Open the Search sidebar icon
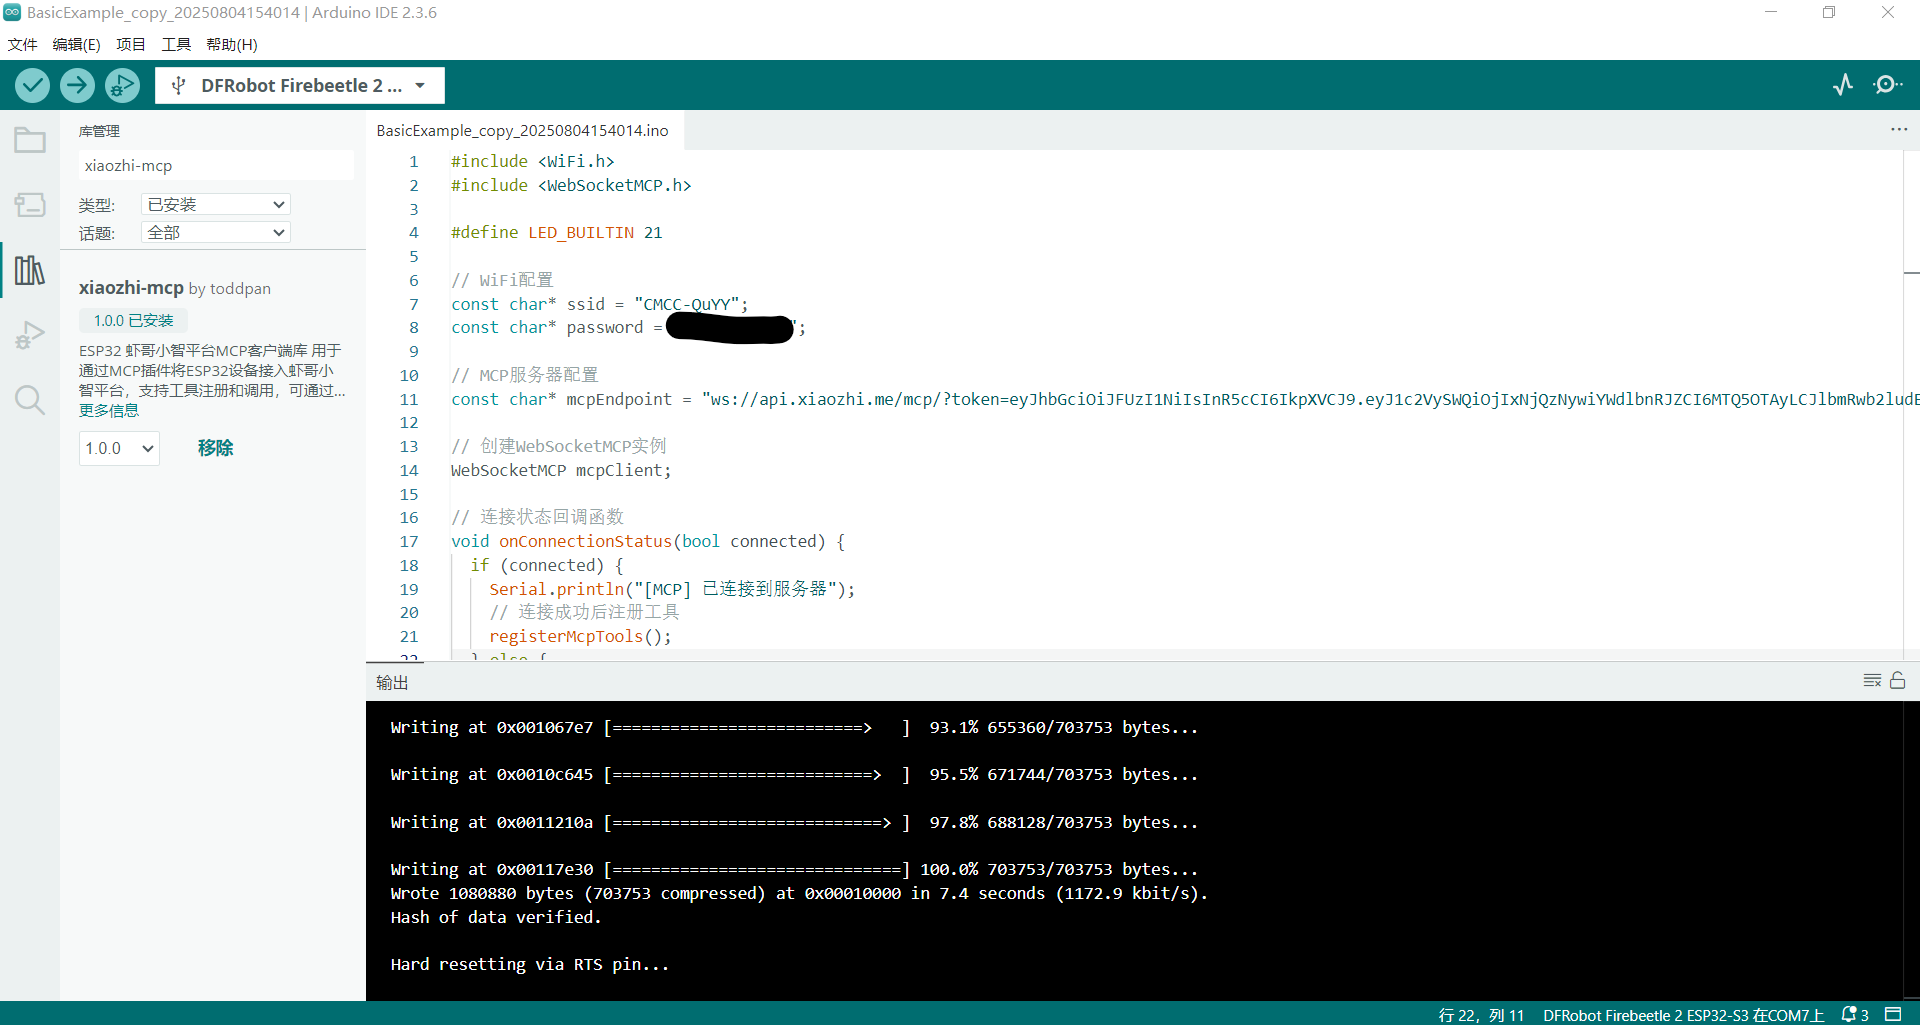The width and height of the screenshot is (1920, 1025). pyautogui.click(x=30, y=400)
